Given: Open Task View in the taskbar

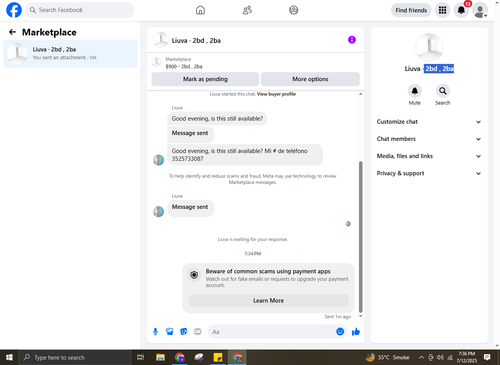Looking at the screenshot, I should tap(141, 357).
